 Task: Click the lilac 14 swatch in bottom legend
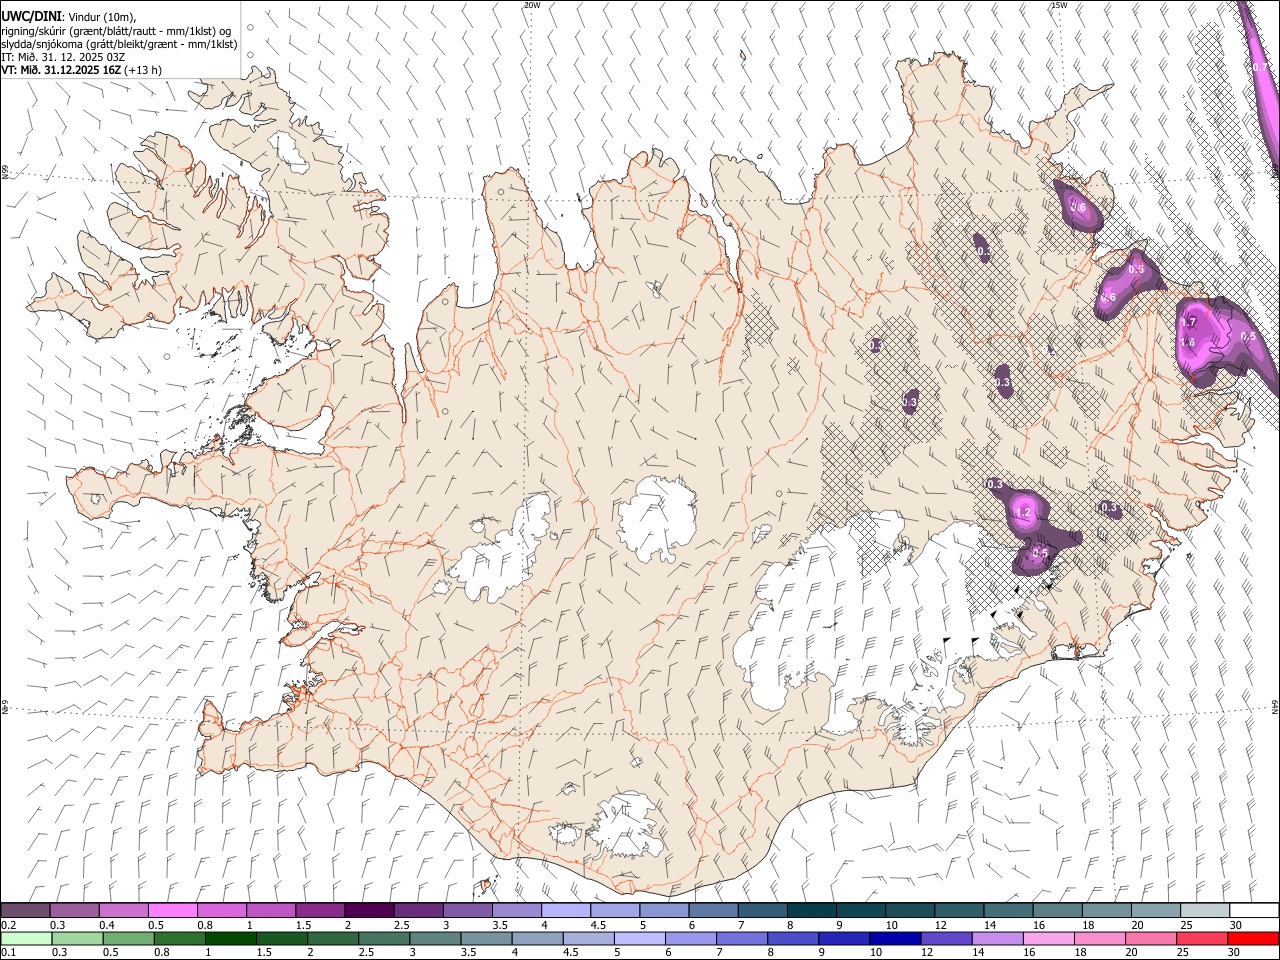tap(996, 938)
